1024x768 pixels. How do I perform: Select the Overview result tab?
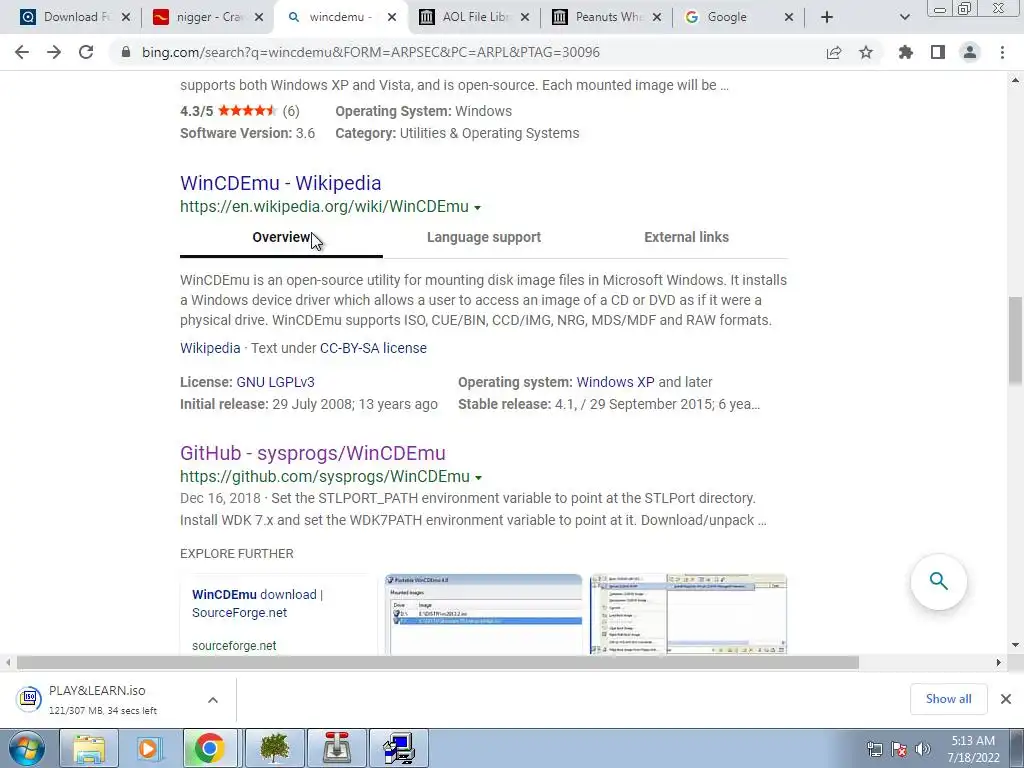(281, 238)
